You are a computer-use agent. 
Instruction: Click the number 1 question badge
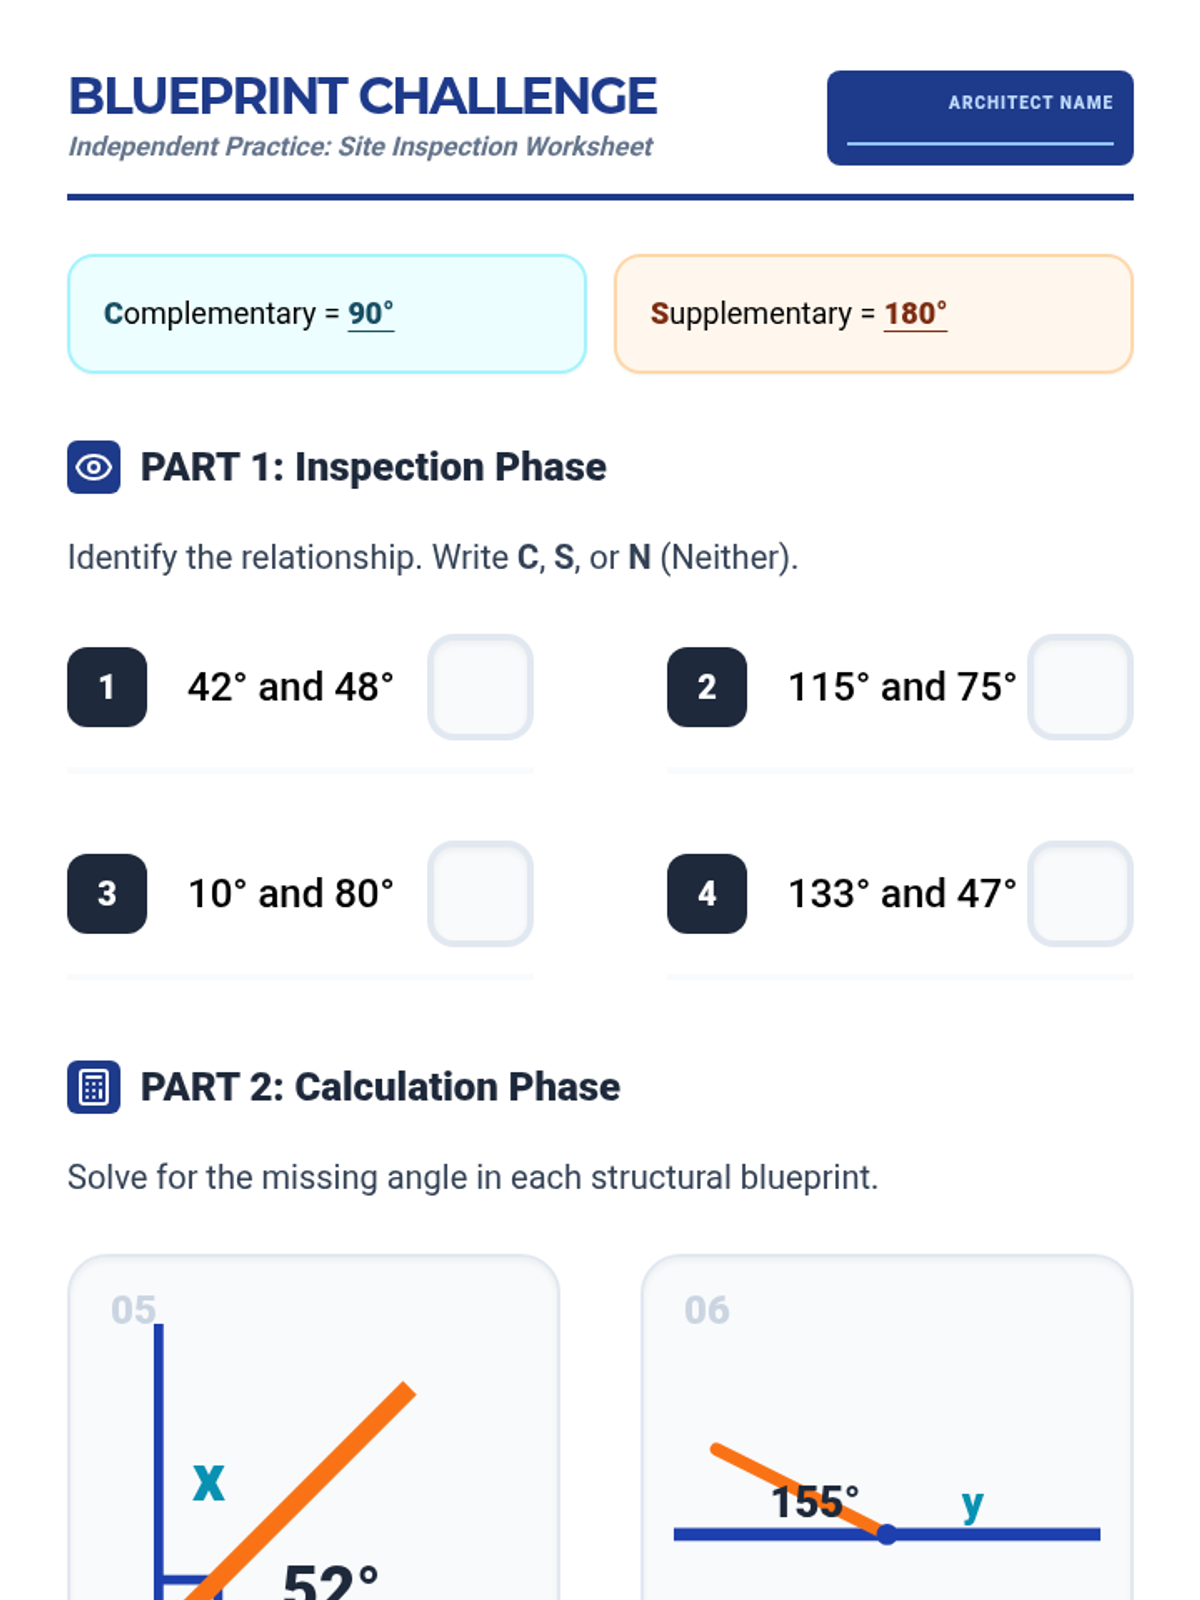pyautogui.click(x=107, y=687)
